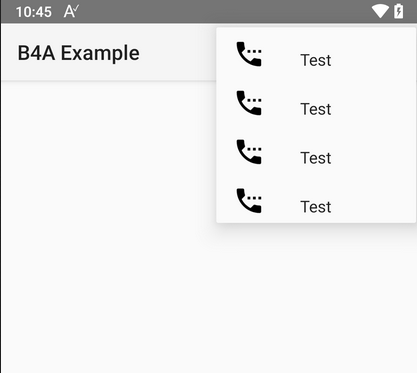Viewport: 417px width, 373px height.
Task: Click status bar gap between A icon and Wi-Fi
Action: tap(225, 12)
